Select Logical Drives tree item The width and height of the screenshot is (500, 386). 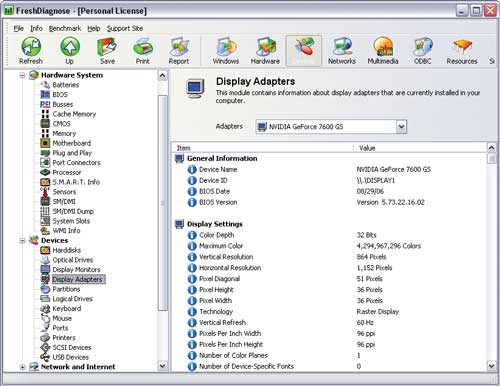(x=72, y=299)
